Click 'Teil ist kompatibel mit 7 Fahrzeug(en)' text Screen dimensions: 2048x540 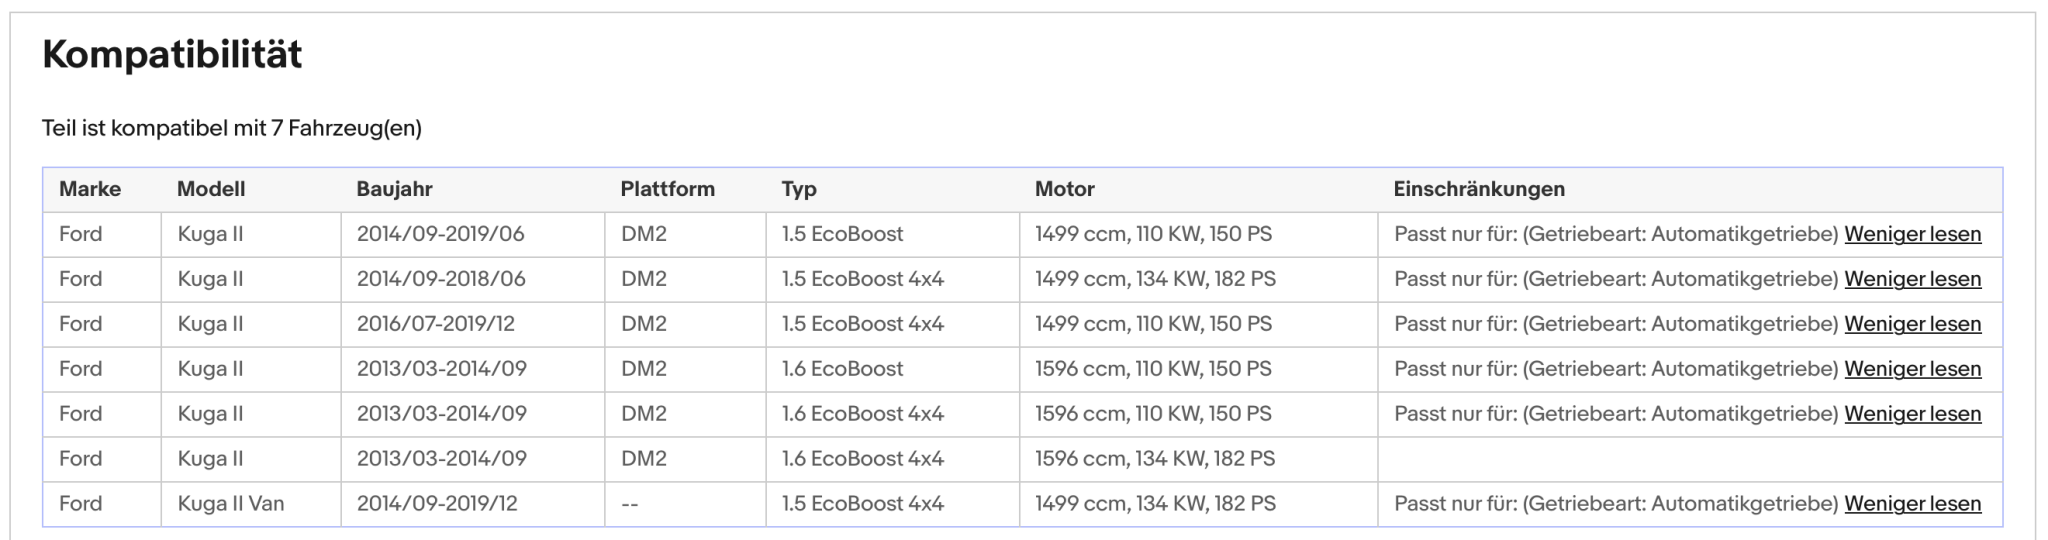pos(232,128)
